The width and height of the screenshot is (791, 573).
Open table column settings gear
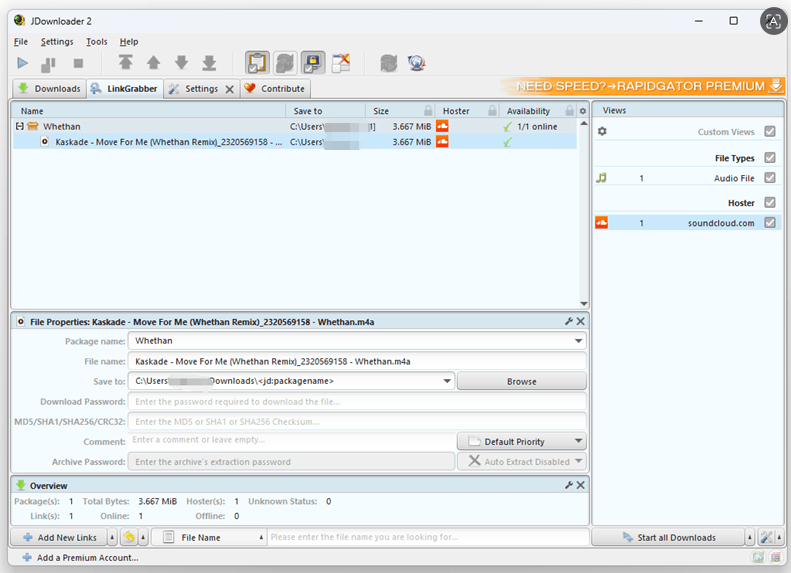pyautogui.click(x=583, y=111)
